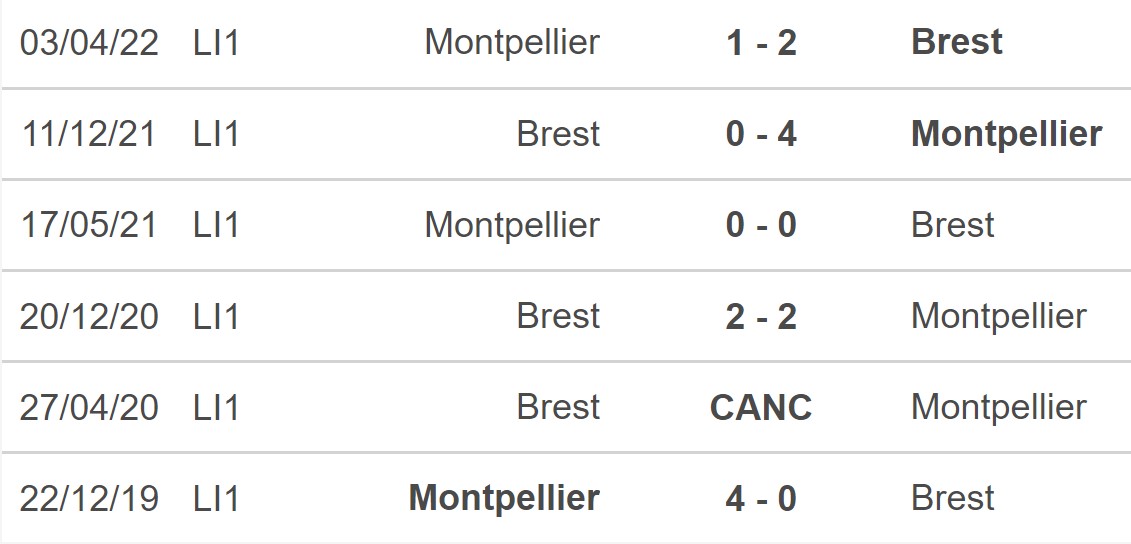Click the 4 - 0 score result
Viewport: 1131px width, 544px height.
pos(761,498)
